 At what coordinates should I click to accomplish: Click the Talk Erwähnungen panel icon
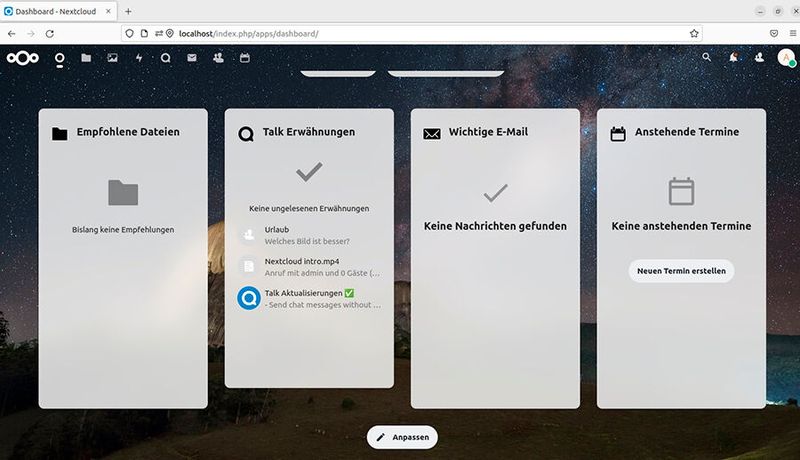coord(246,134)
